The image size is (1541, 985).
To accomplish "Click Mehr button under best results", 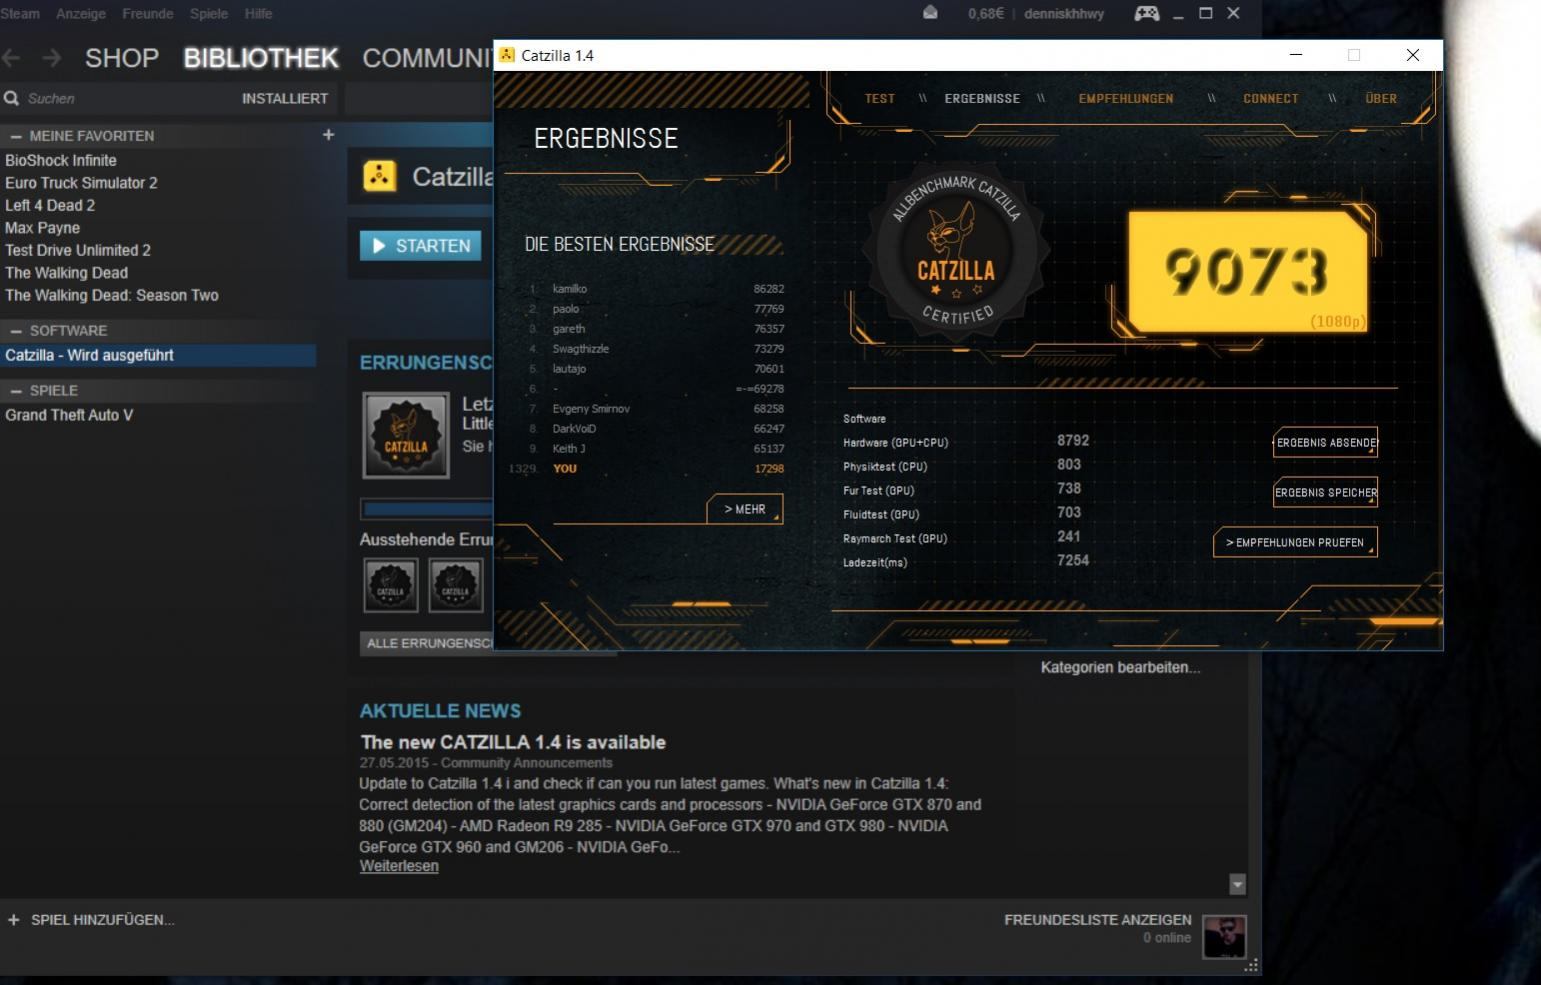I will 745,509.
